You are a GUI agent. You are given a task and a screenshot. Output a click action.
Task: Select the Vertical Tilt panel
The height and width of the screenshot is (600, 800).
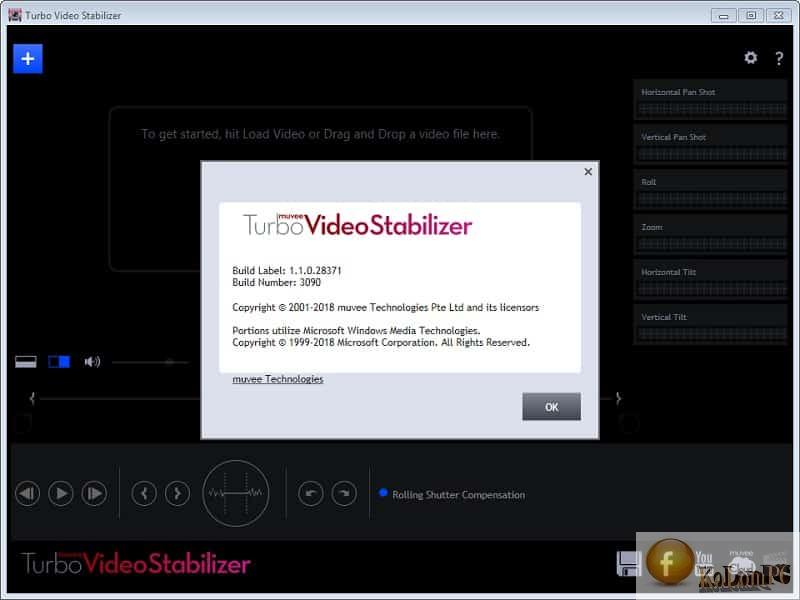pos(710,324)
